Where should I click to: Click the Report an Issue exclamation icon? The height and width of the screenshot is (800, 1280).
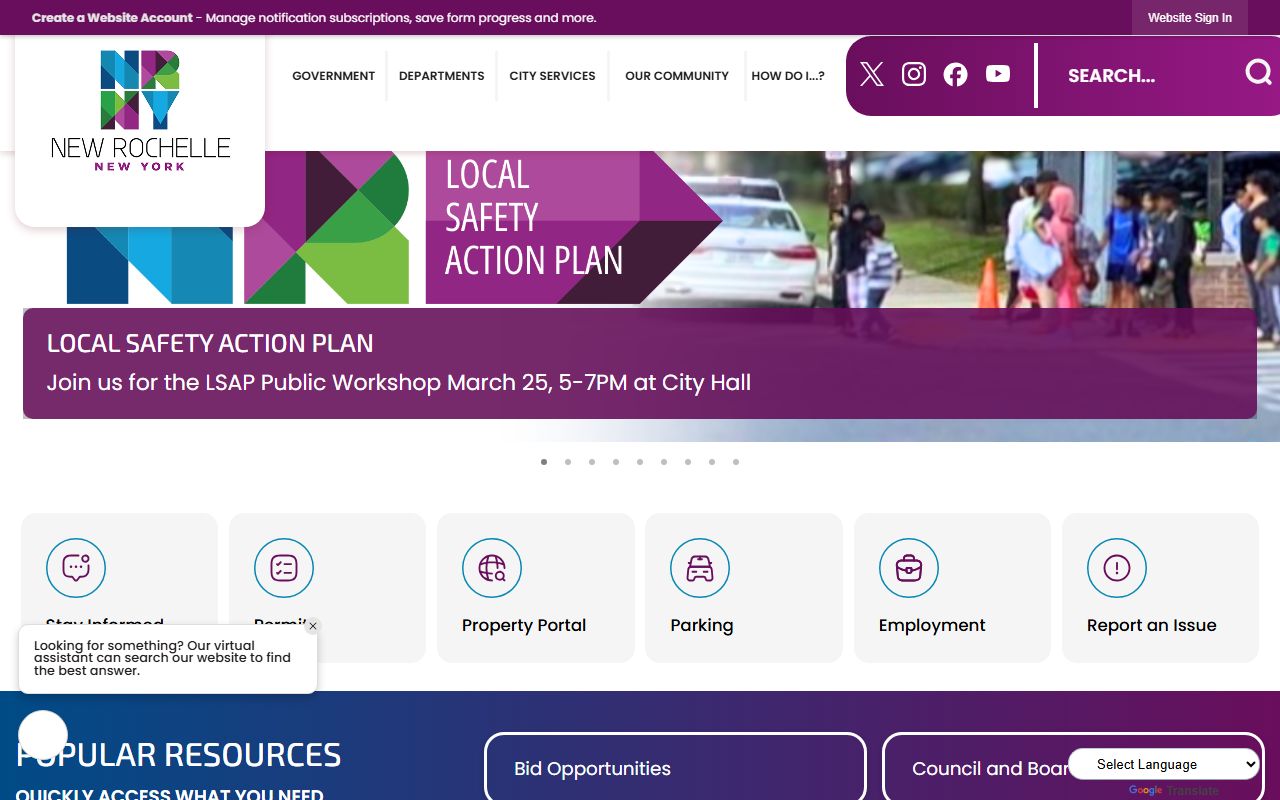tap(1117, 568)
